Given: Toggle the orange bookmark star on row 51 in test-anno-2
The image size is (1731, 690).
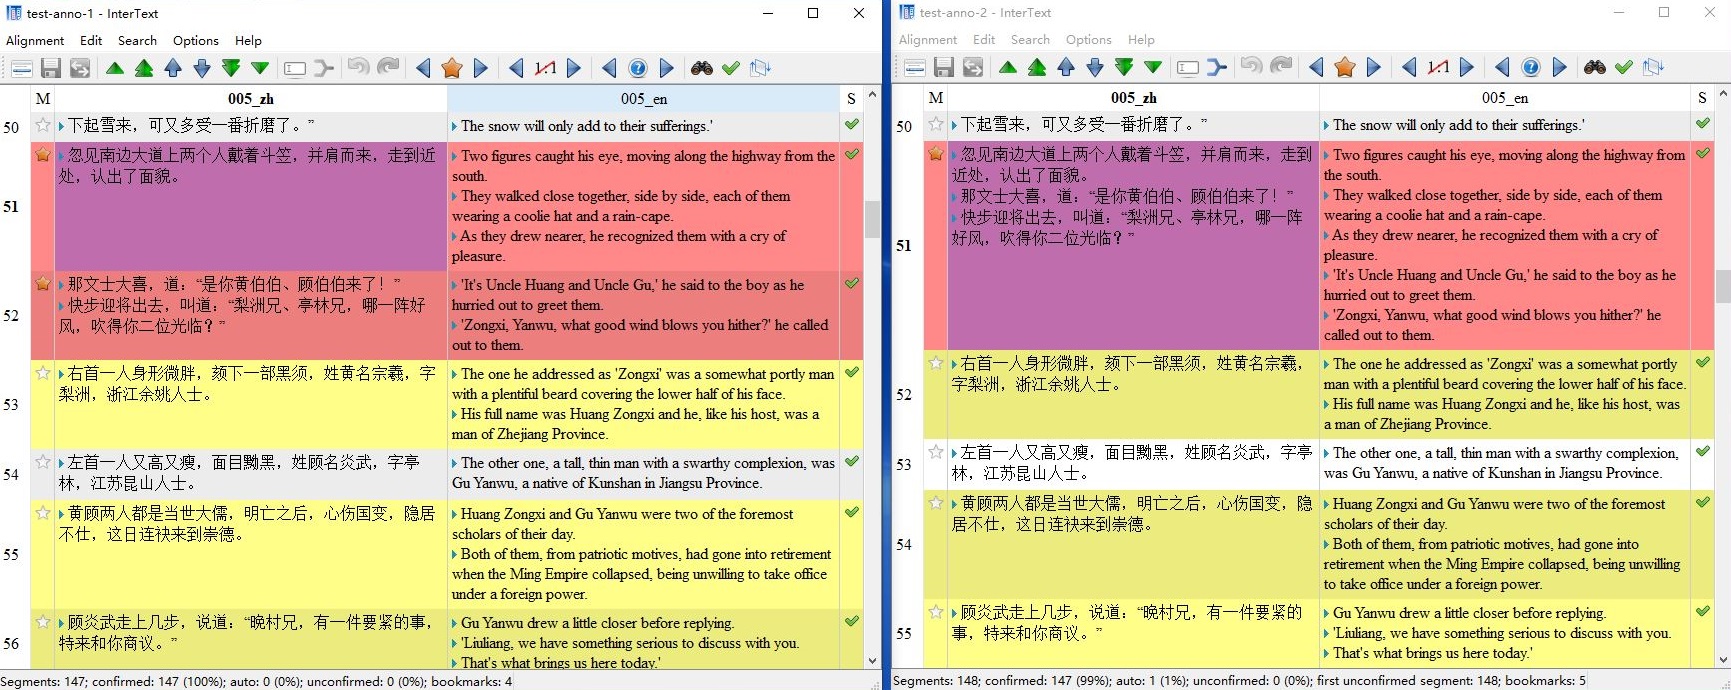Looking at the screenshot, I should pyautogui.click(x=936, y=154).
